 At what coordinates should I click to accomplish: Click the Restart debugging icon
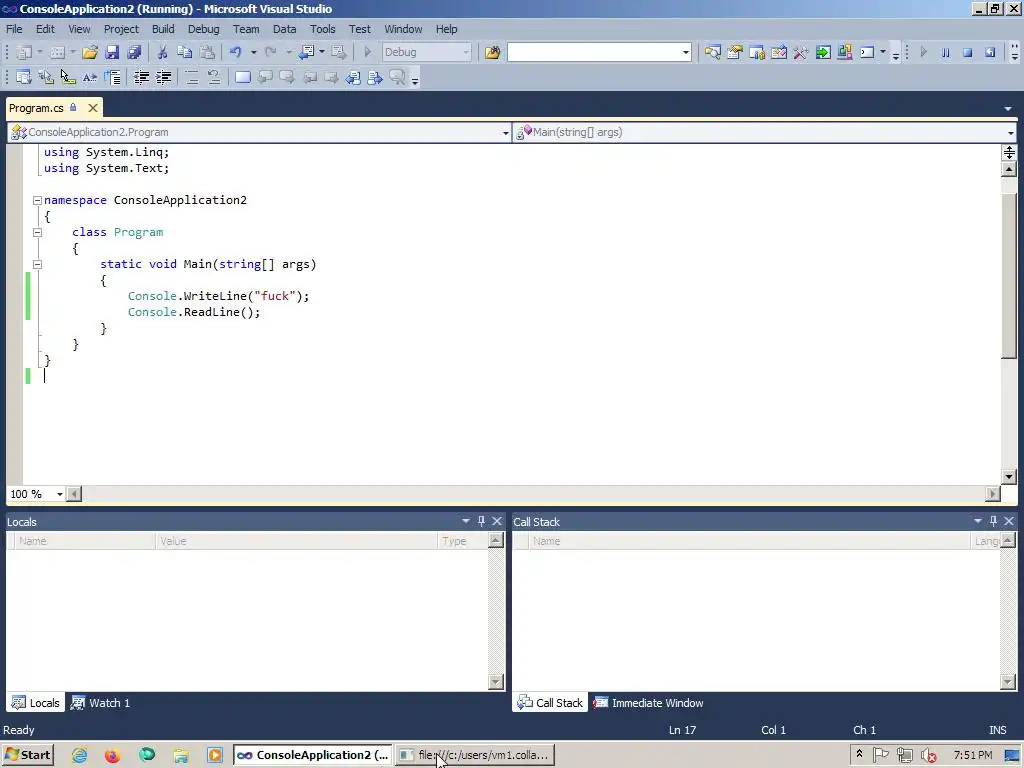click(990, 52)
